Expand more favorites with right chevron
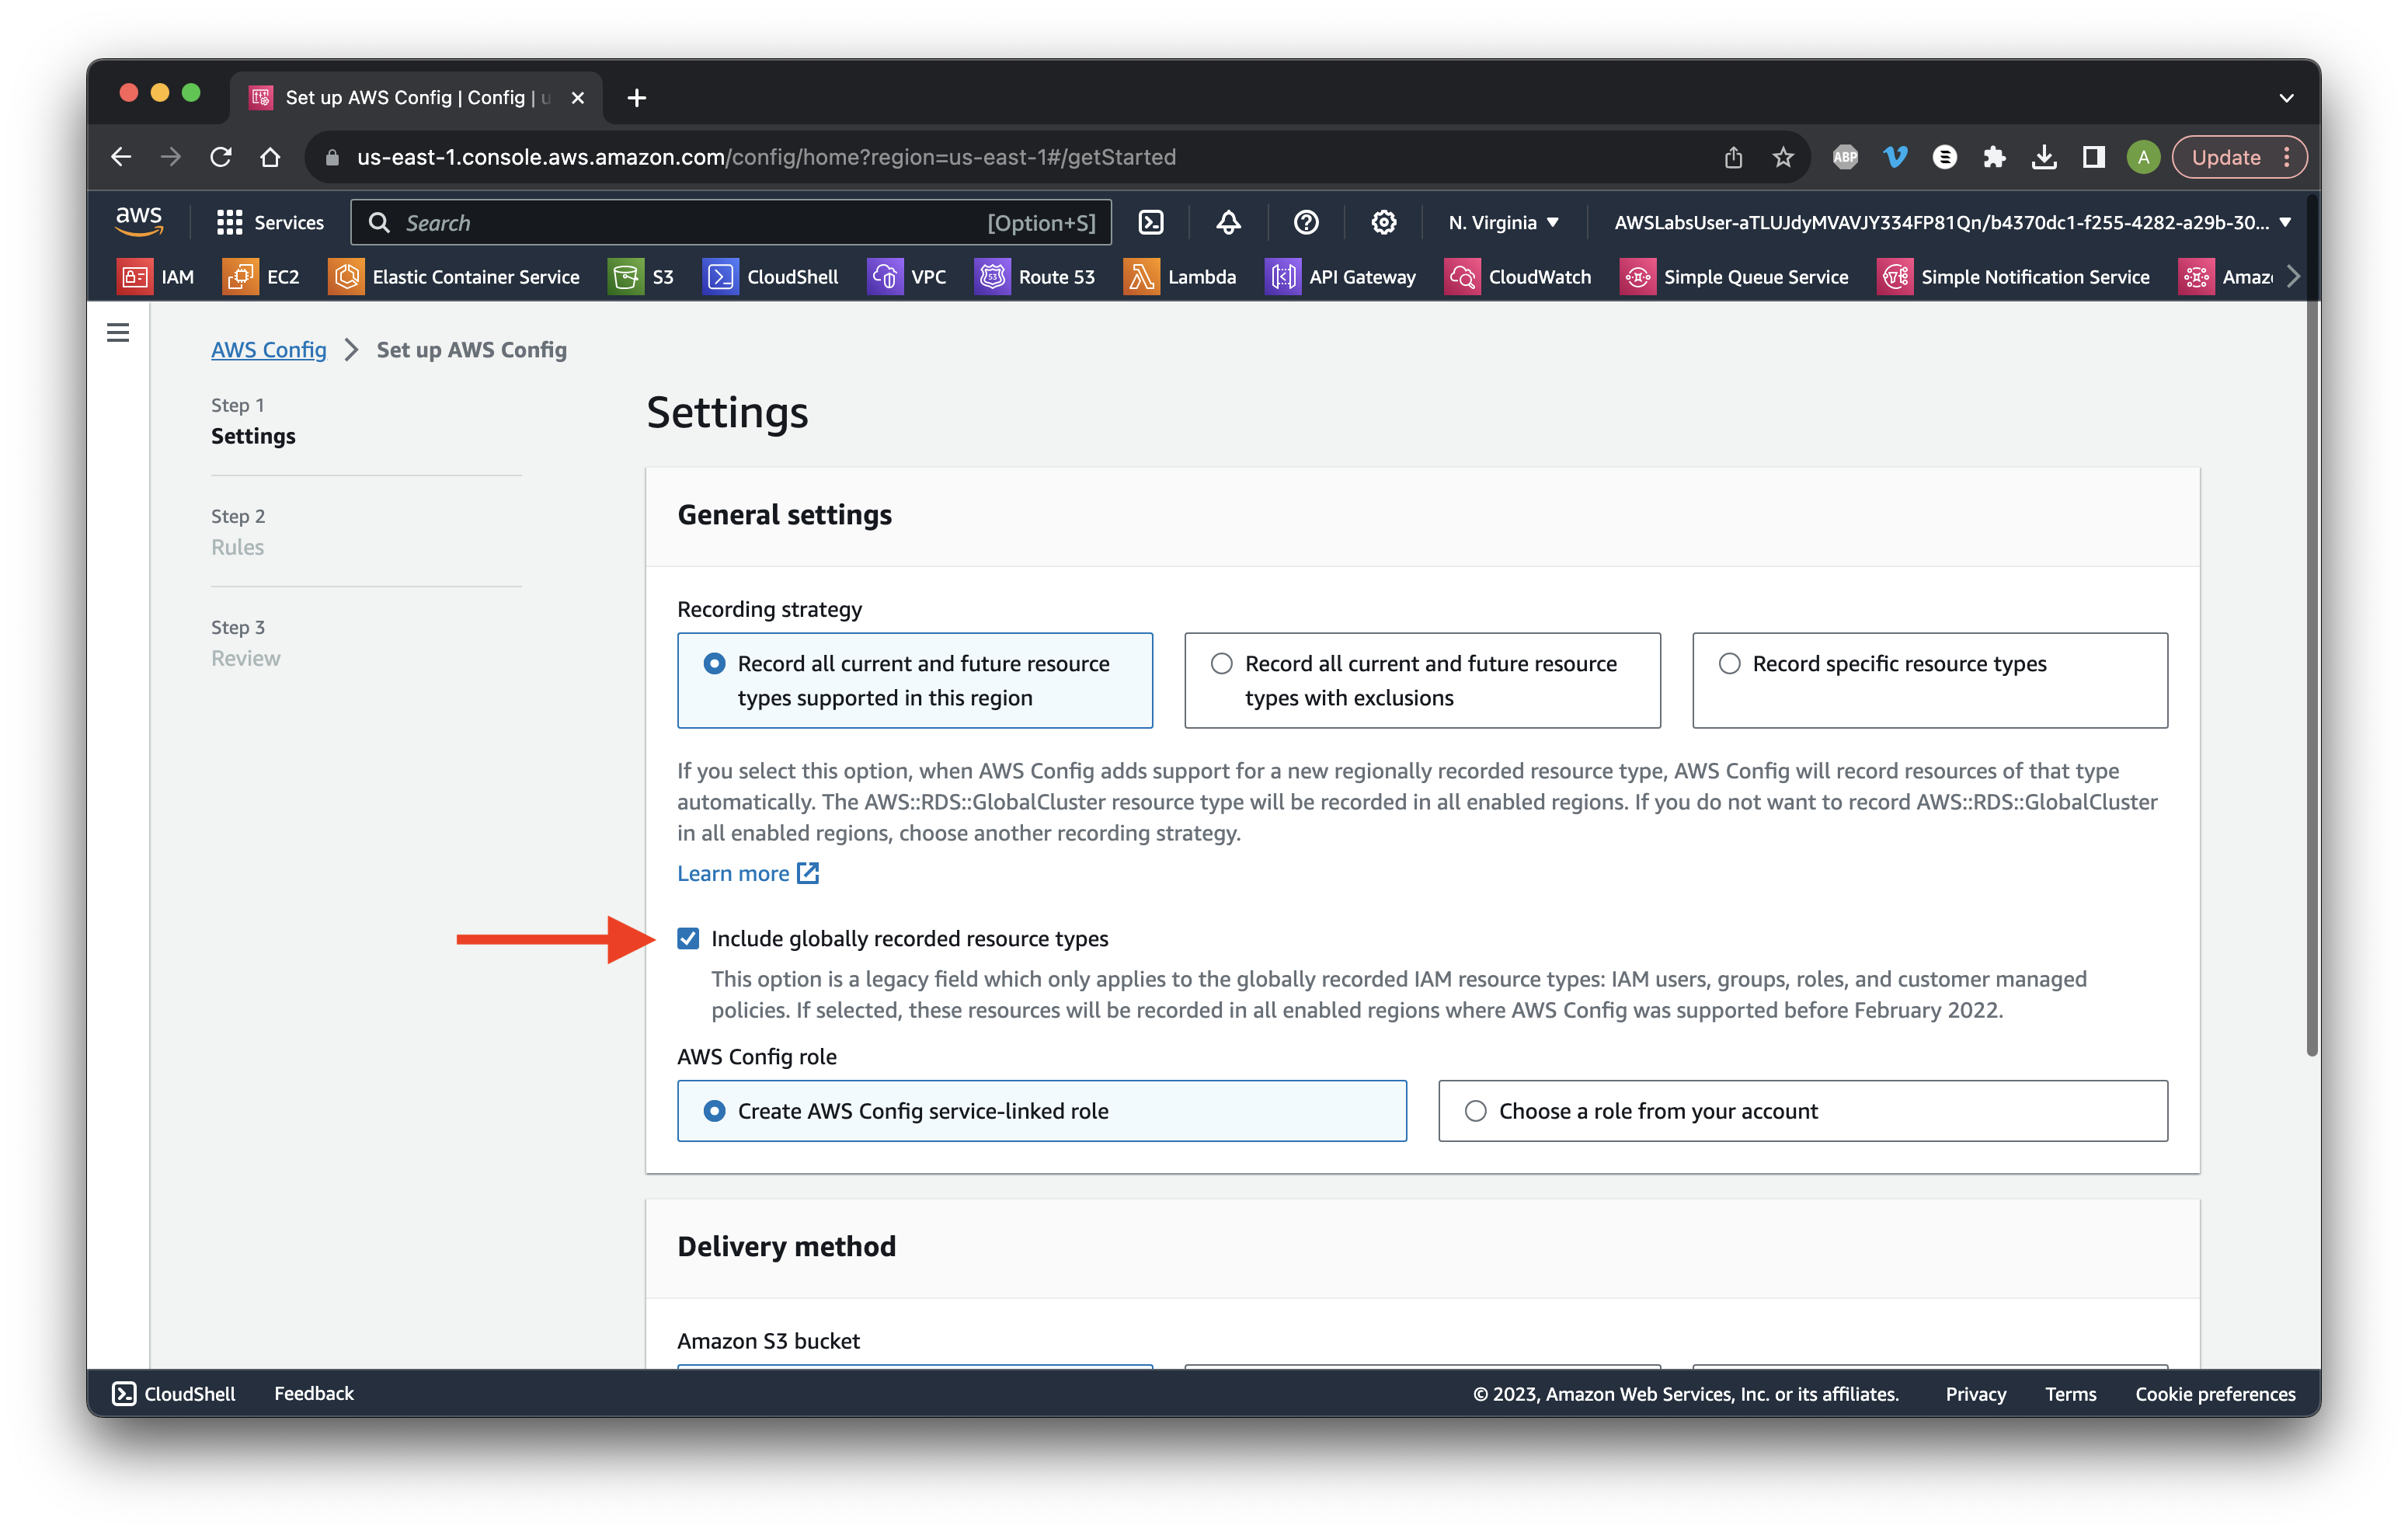2408x1532 pixels. pyautogui.click(x=2293, y=277)
